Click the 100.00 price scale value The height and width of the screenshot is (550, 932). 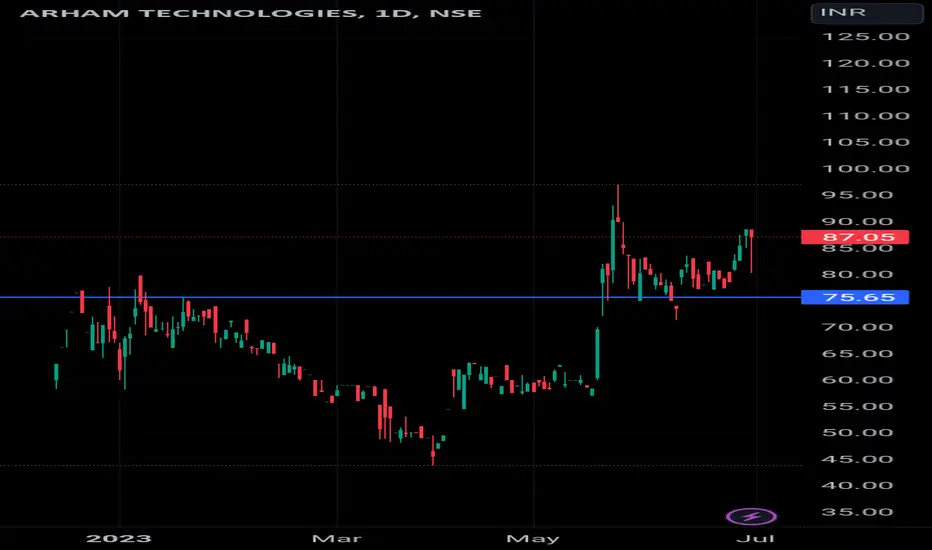pyautogui.click(x=865, y=169)
